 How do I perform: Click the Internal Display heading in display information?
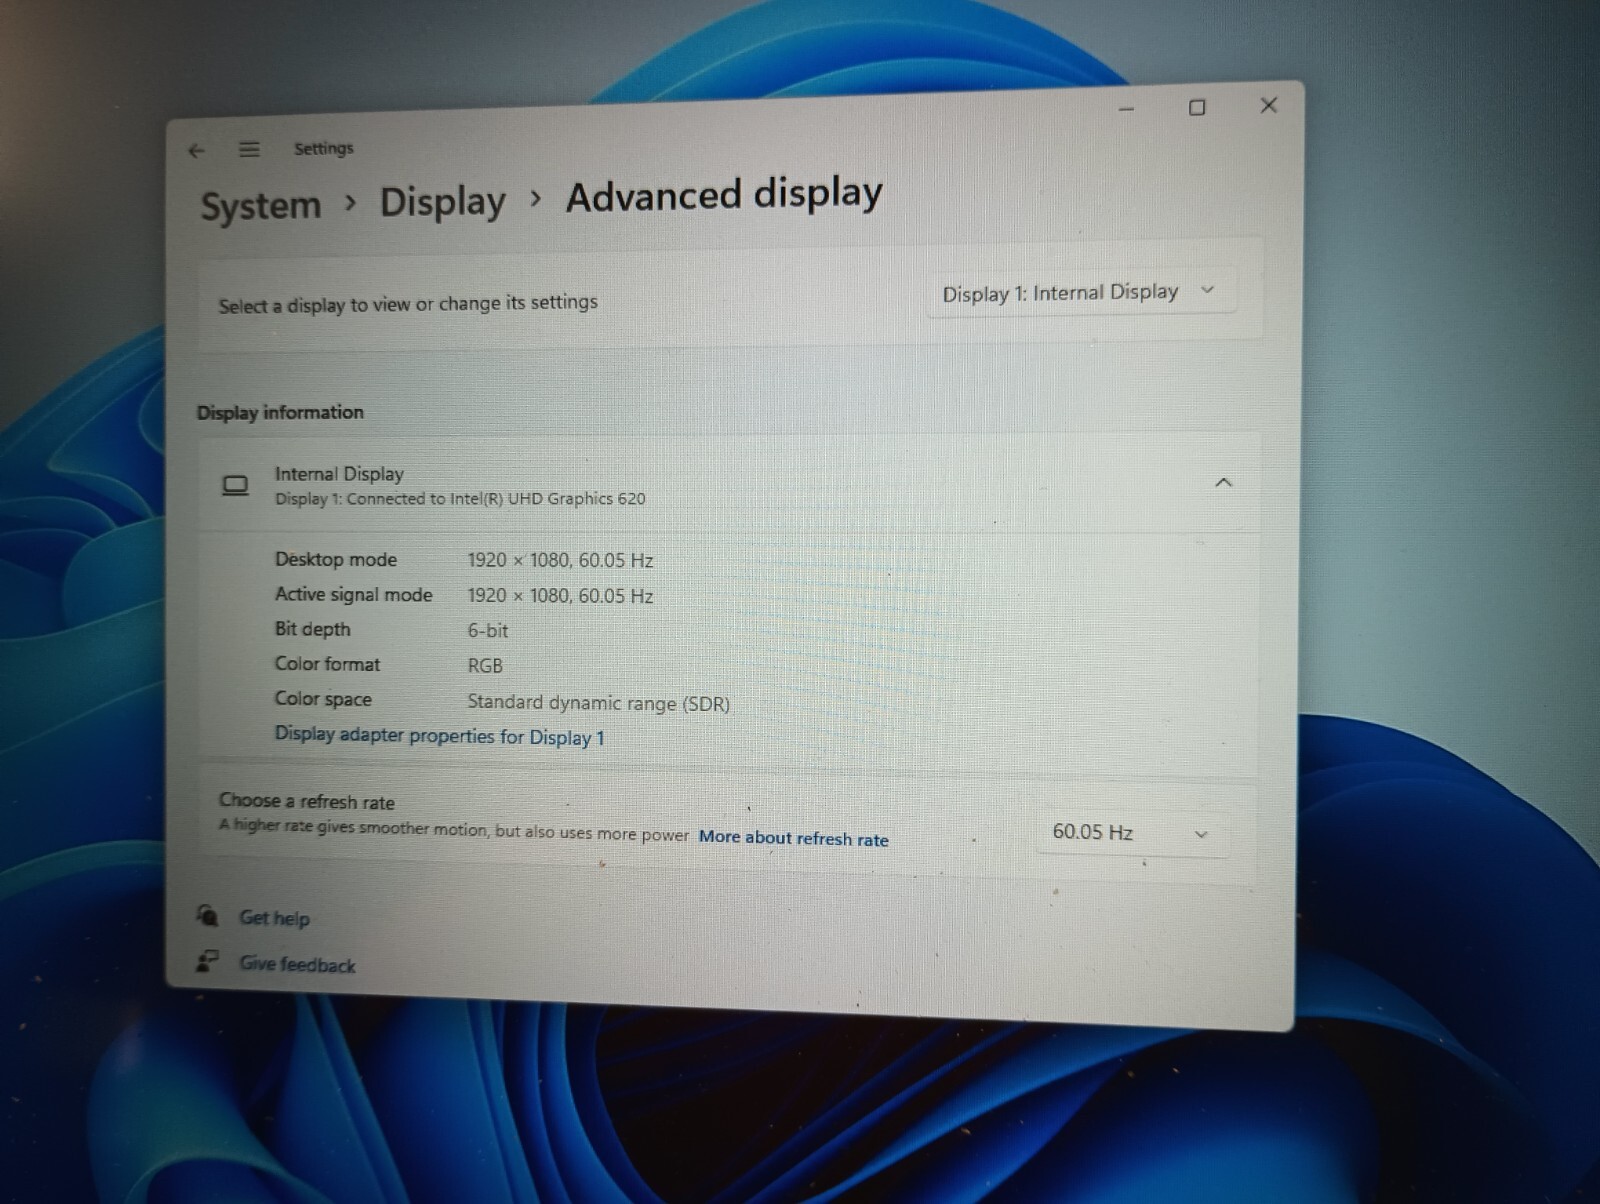[x=339, y=474]
